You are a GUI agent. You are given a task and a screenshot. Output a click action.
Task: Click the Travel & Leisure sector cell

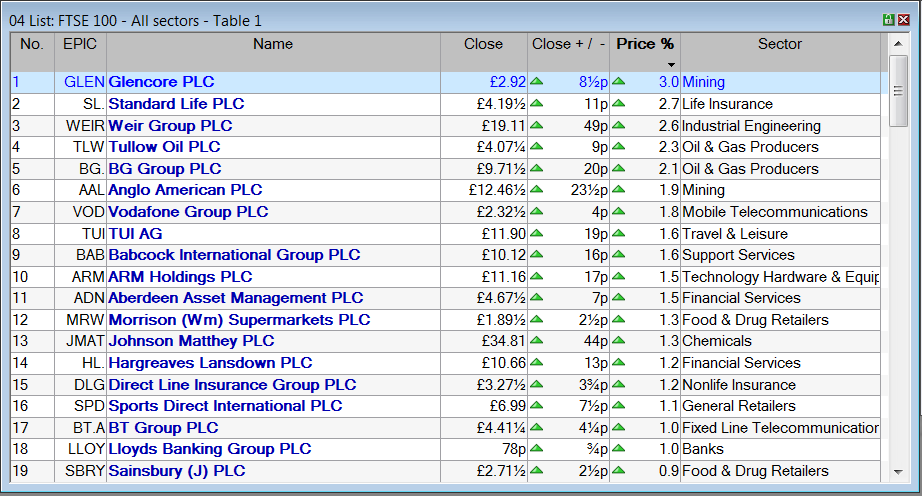780,234
